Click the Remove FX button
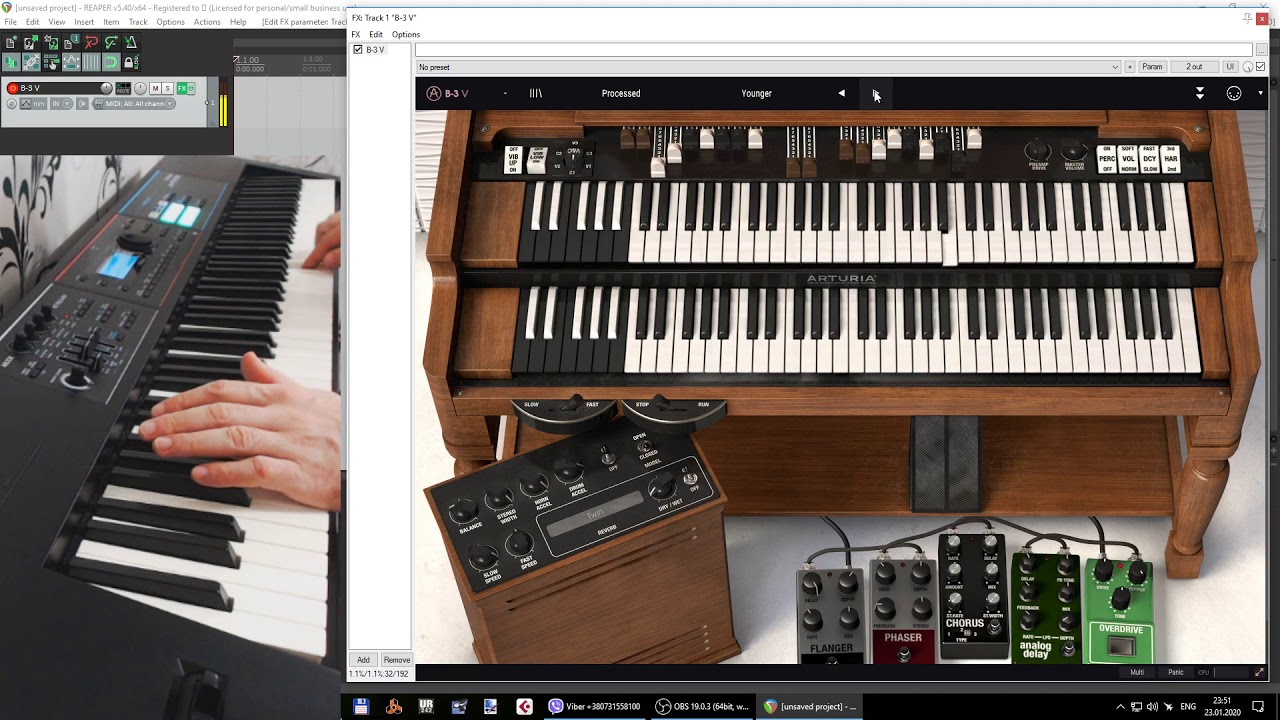The width and height of the screenshot is (1280, 720). 397,660
